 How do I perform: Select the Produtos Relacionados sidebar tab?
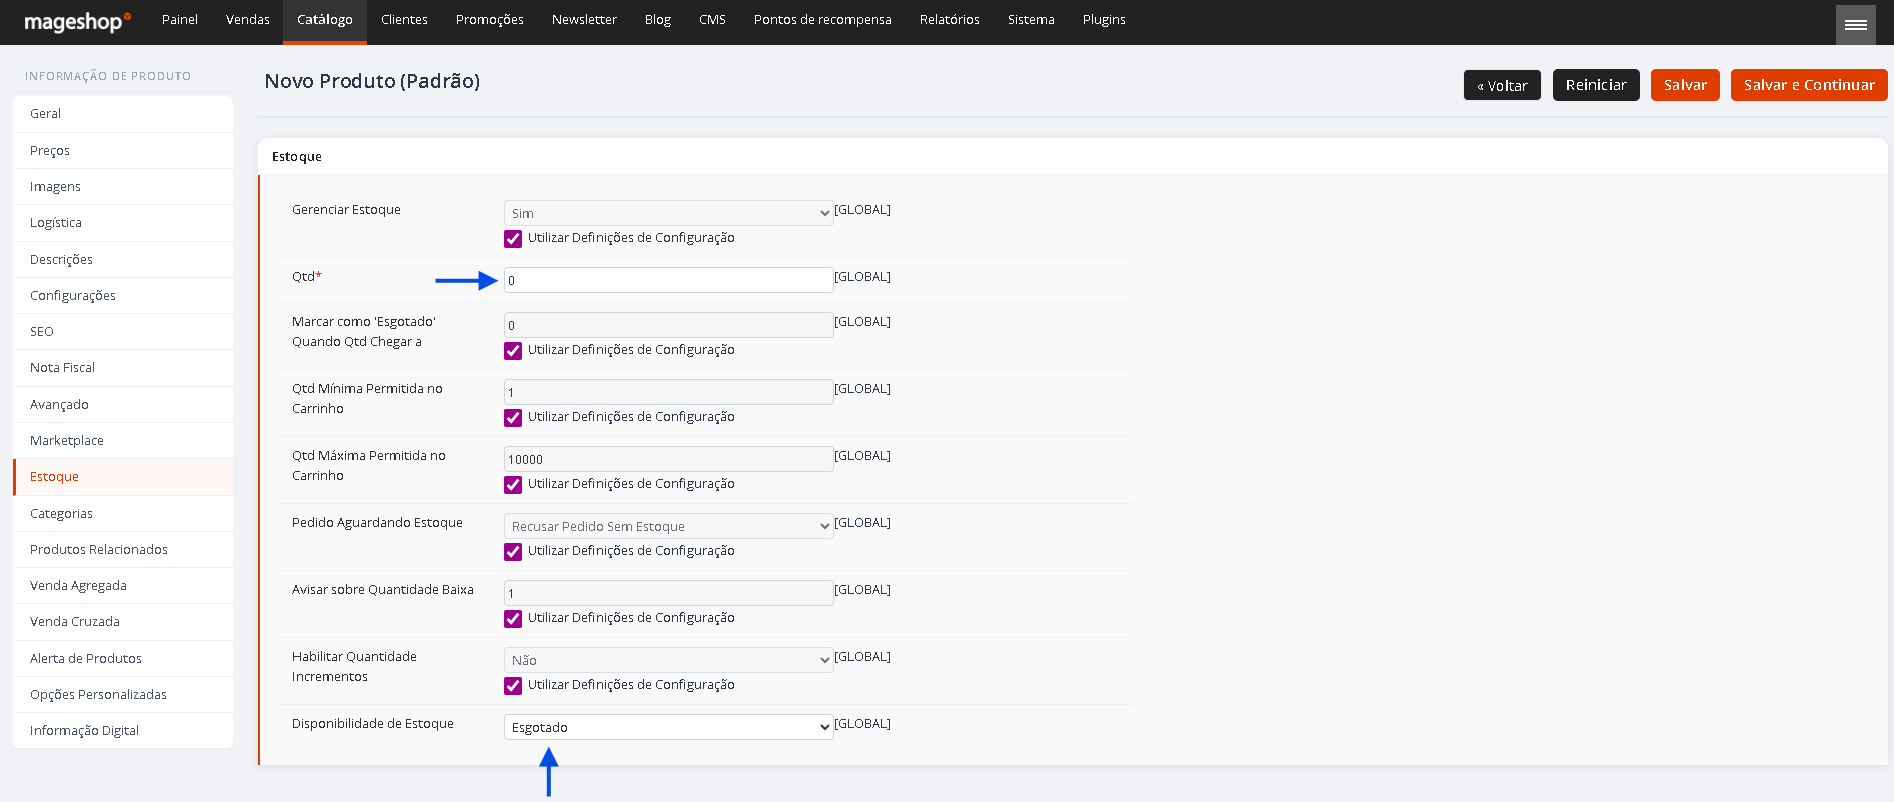[x=123, y=550]
